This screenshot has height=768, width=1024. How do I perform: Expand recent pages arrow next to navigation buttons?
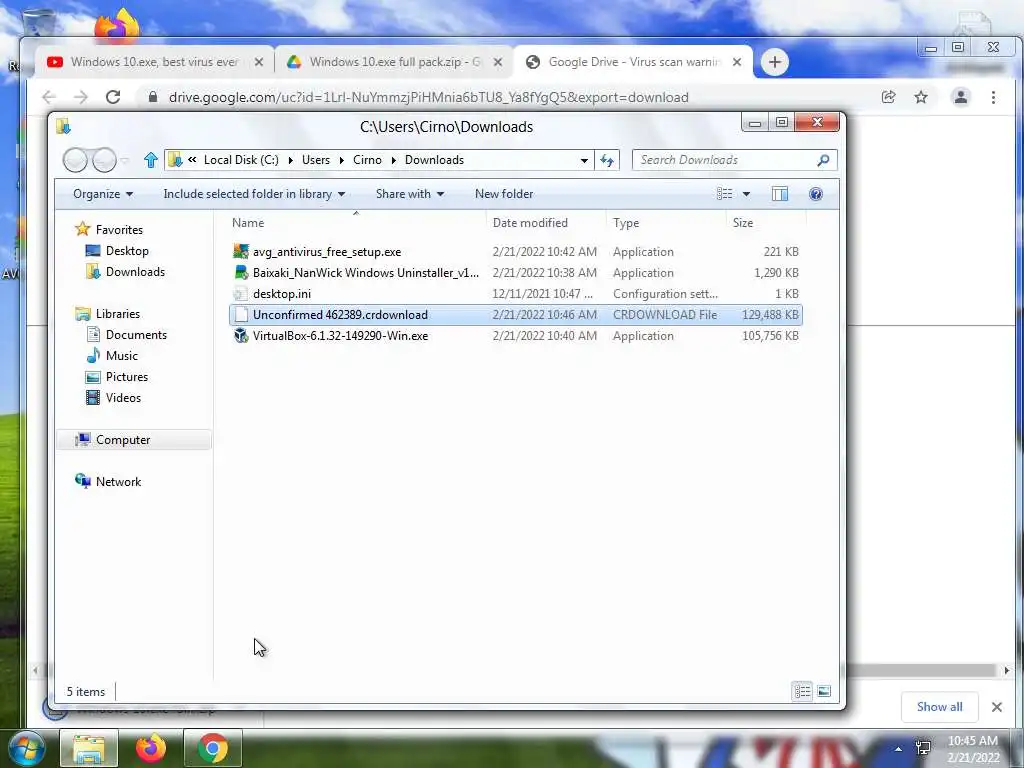click(x=125, y=160)
